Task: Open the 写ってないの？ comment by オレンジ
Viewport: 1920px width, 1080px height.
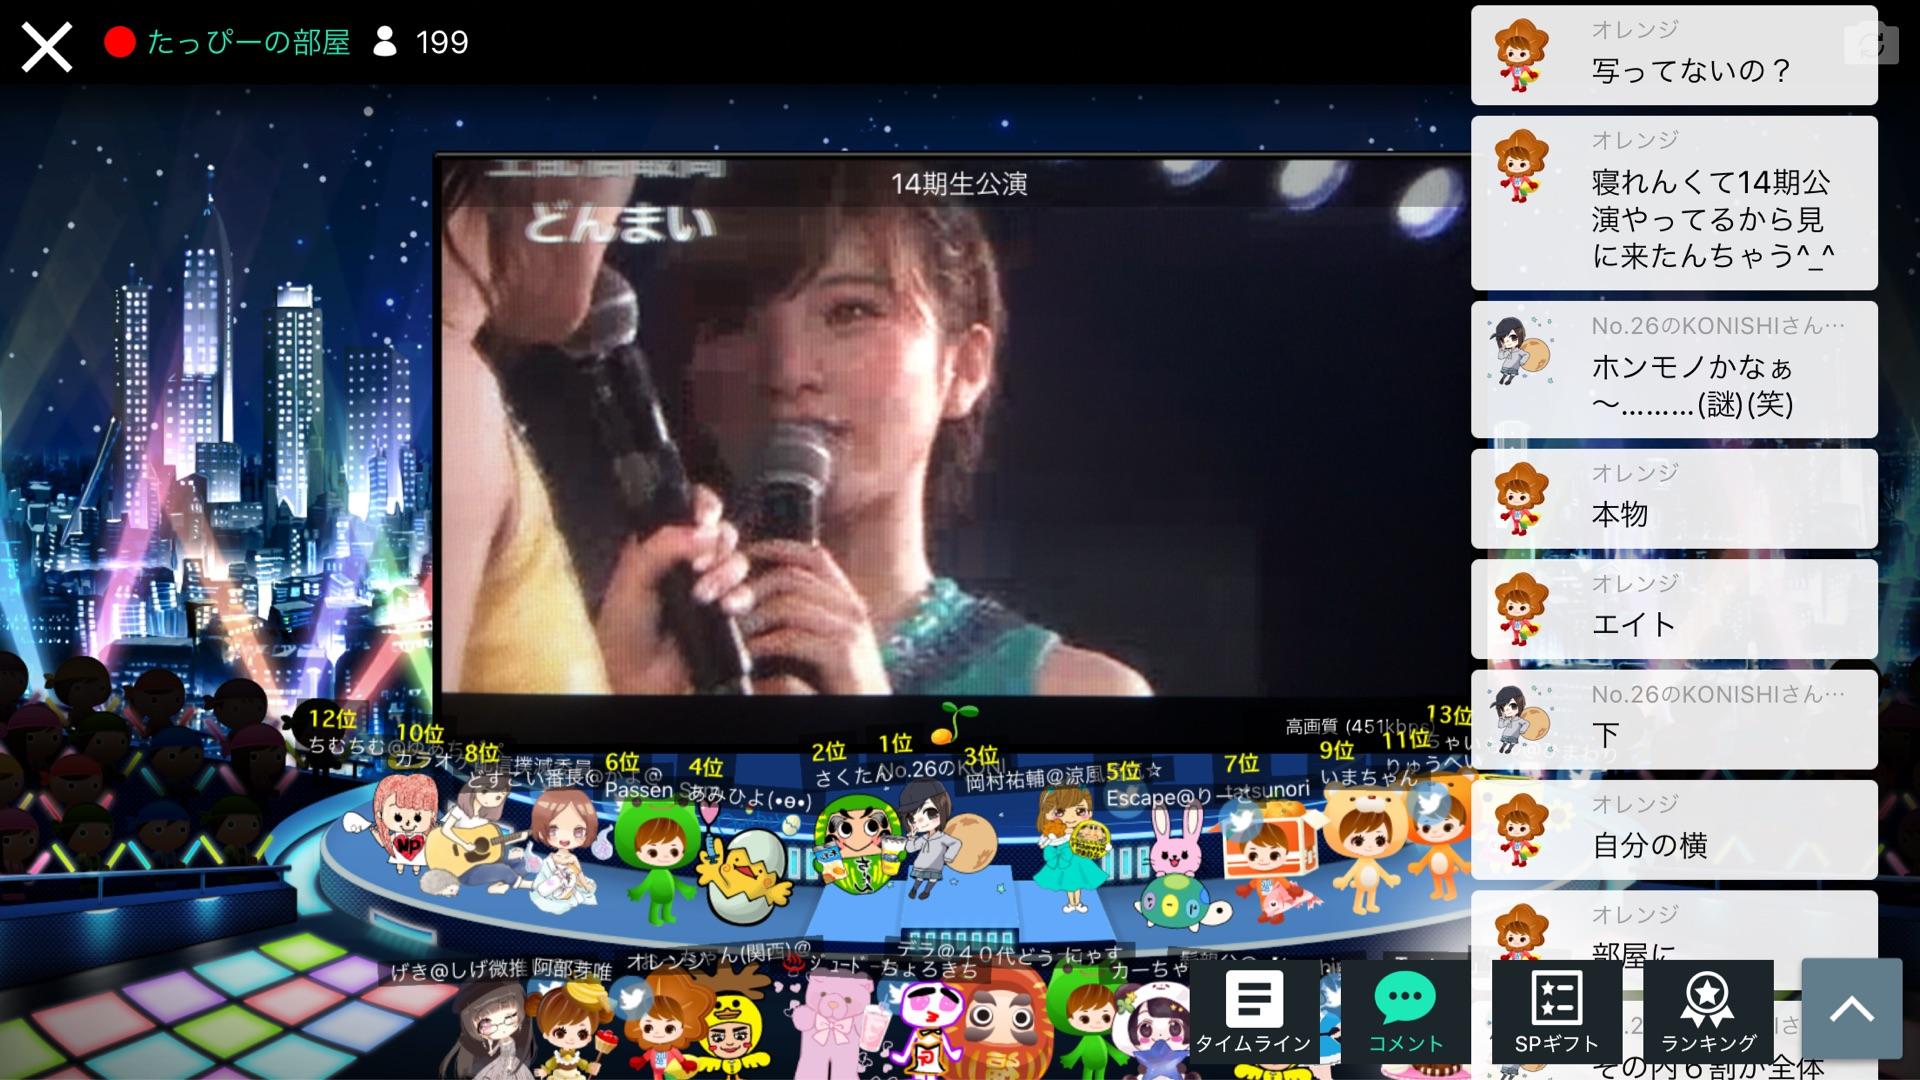Action: (1688, 70)
